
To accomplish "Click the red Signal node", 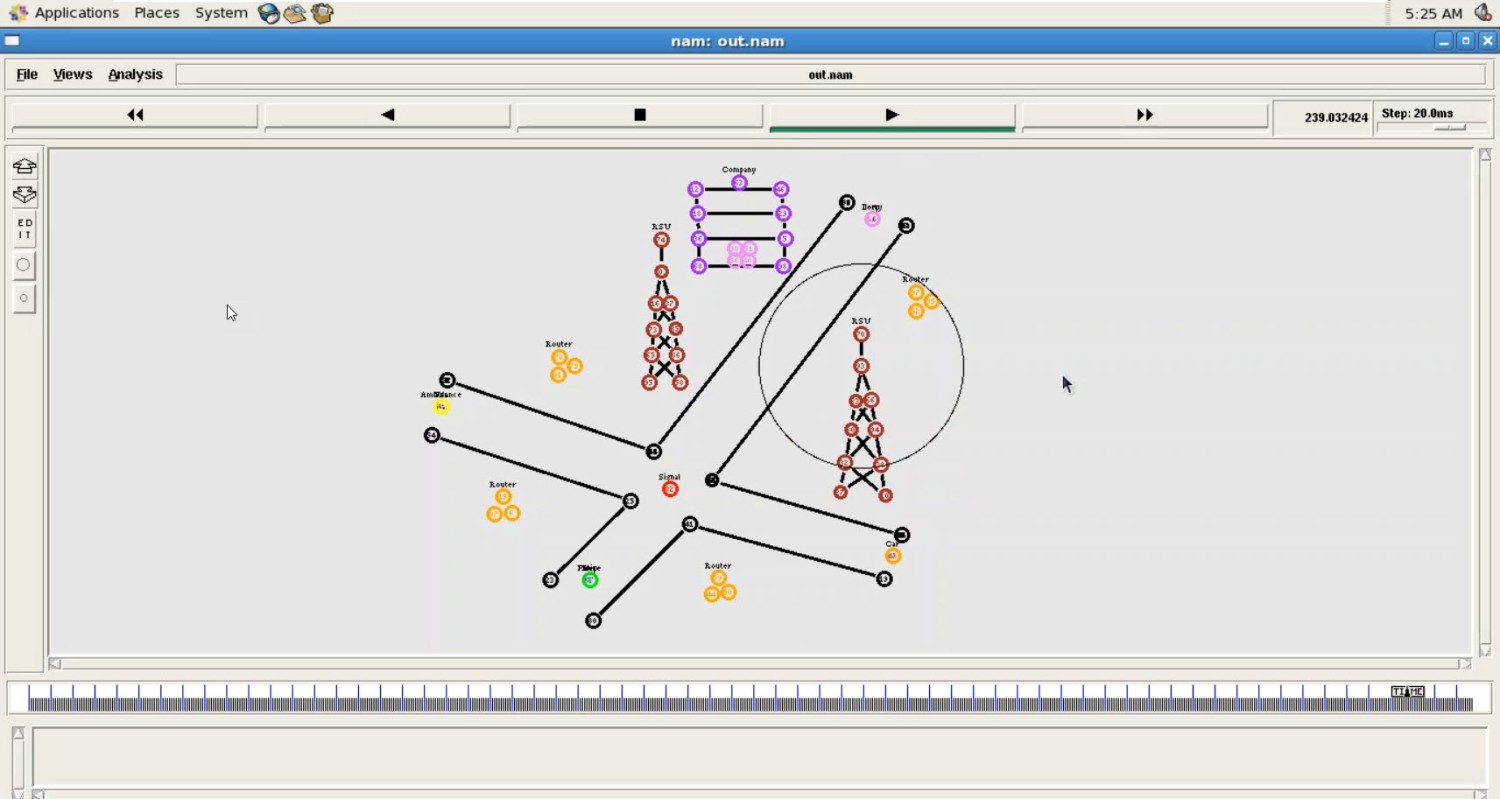I will (670, 489).
